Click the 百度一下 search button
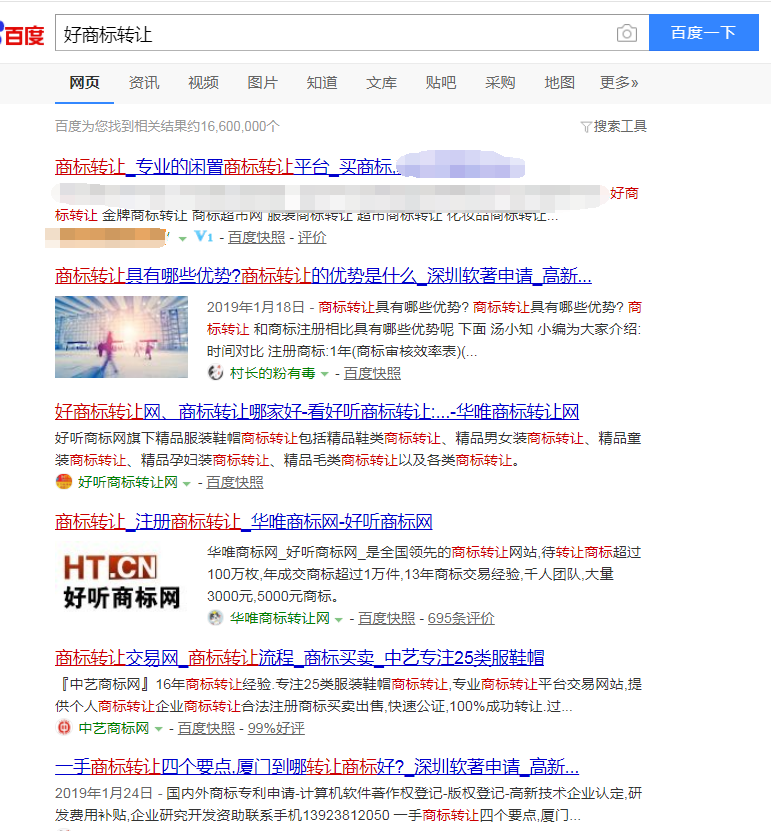771x831 pixels. pyautogui.click(x=704, y=33)
